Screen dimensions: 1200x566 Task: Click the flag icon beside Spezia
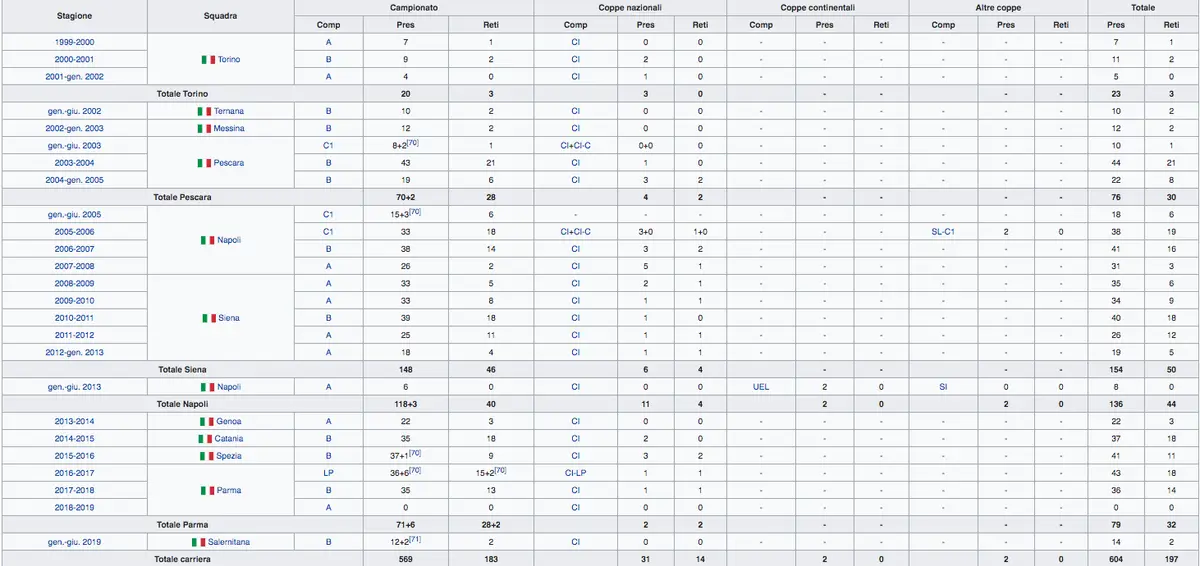point(205,456)
